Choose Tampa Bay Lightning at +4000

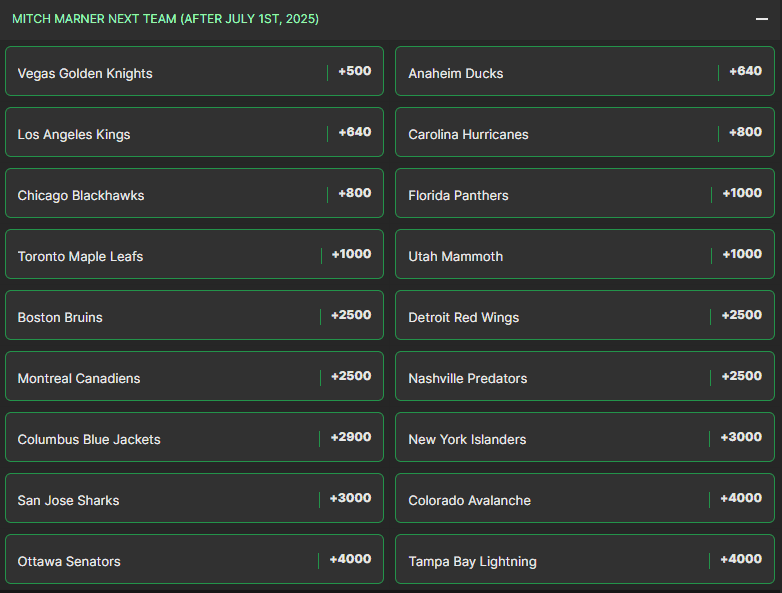(584, 560)
